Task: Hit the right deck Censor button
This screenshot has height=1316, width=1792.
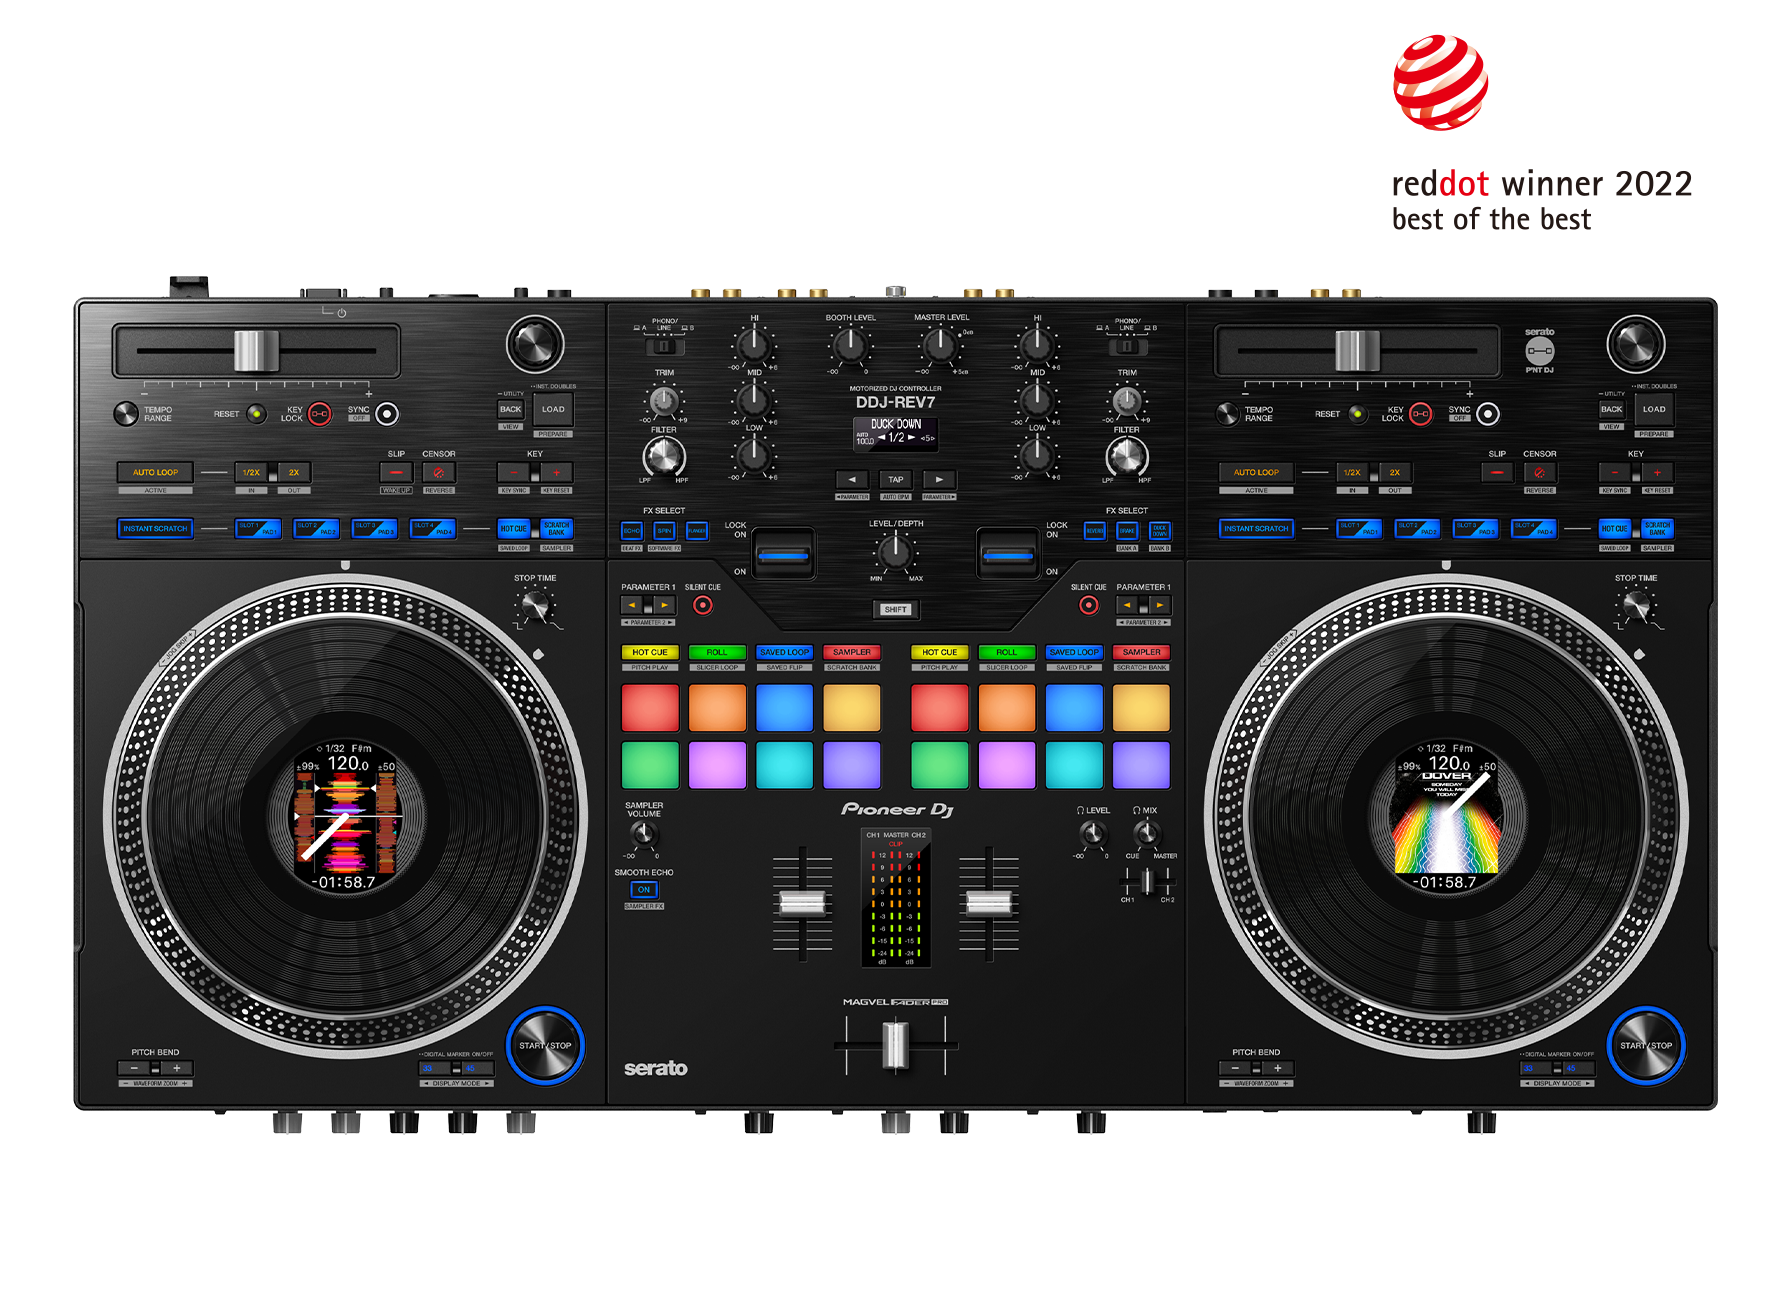Action: (1539, 472)
